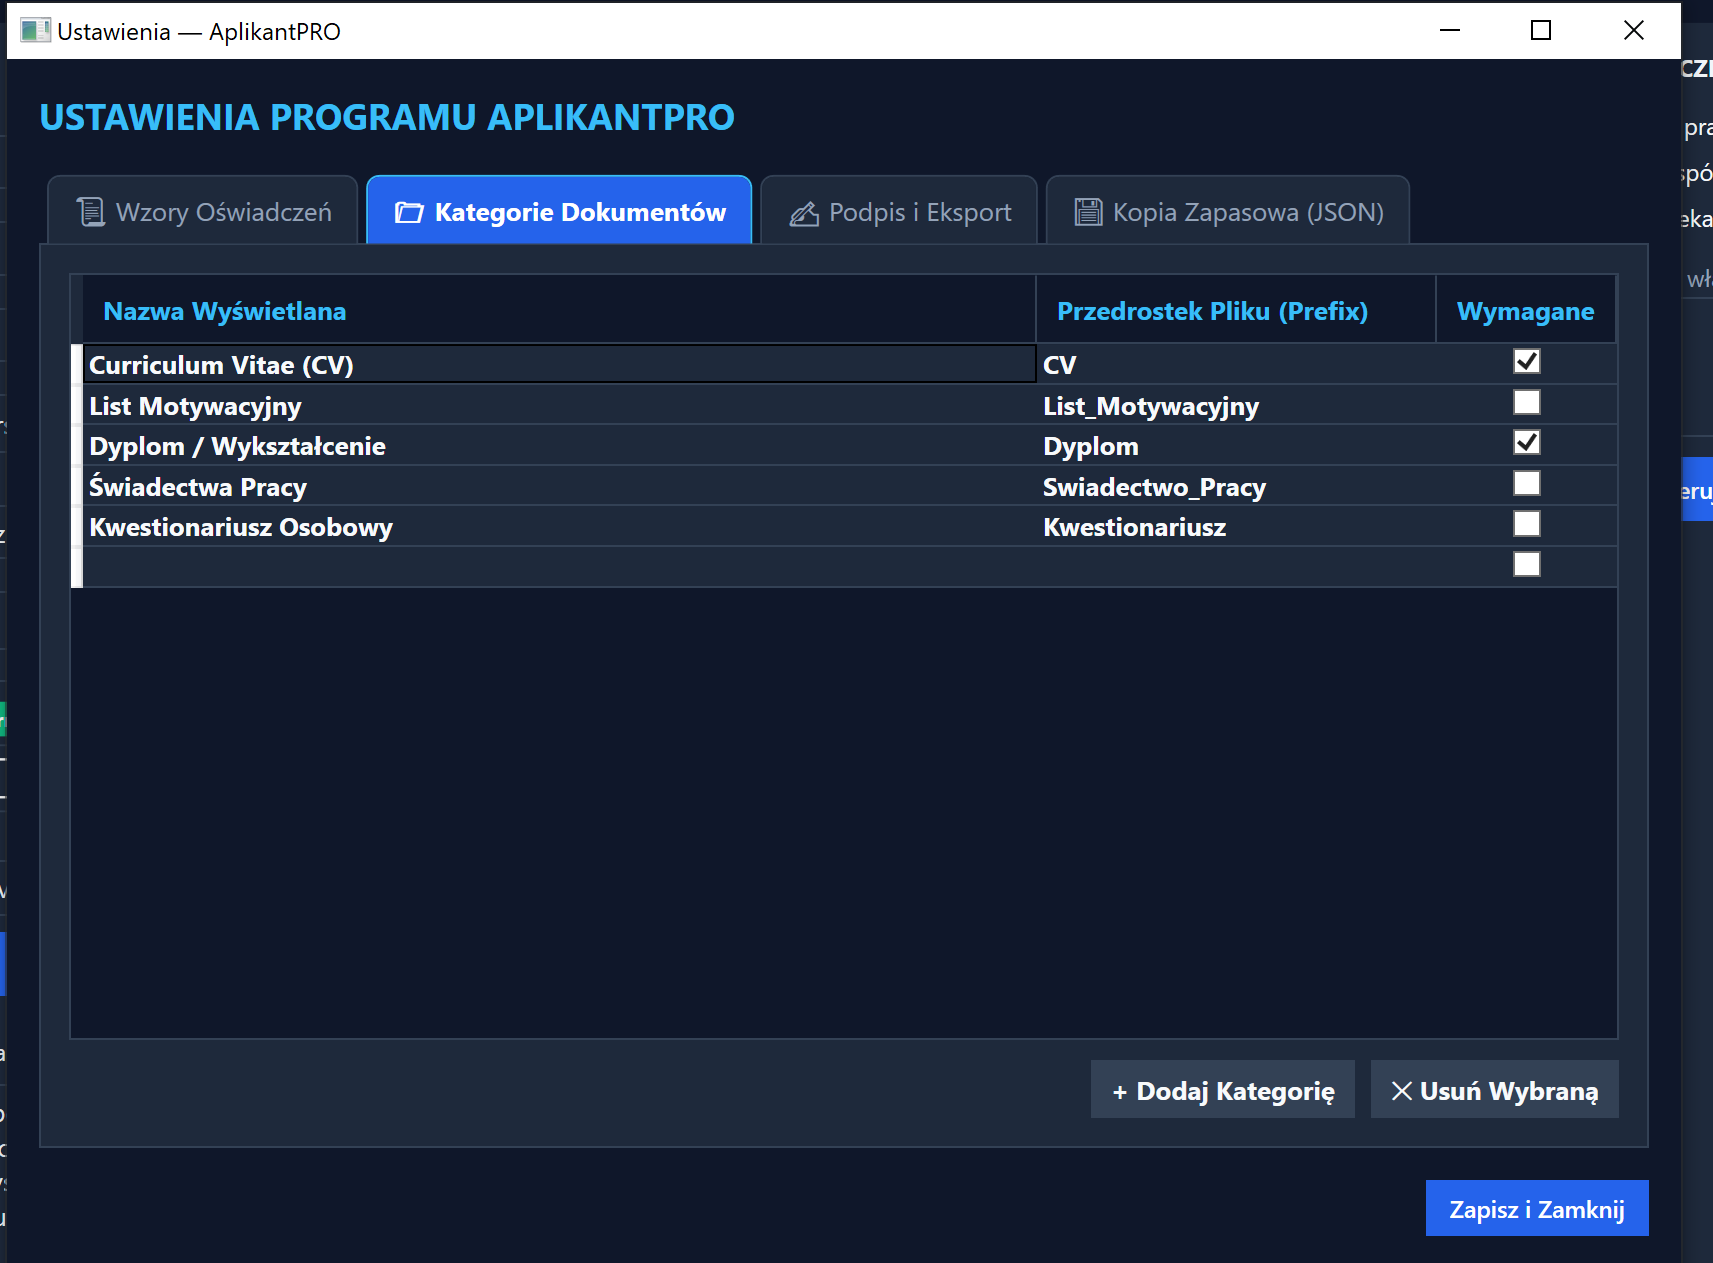Click the document icon on Wzory Oświadczeń tab
Viewport: 1713px width, 1263px height.
[91, 212]
